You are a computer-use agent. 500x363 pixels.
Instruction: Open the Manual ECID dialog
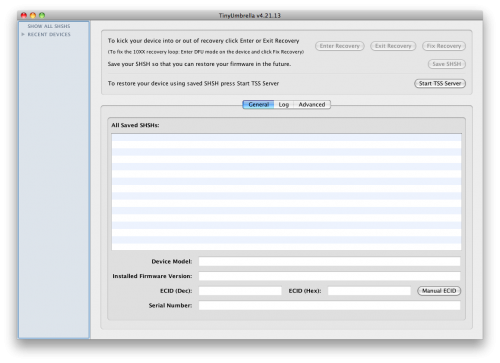pyautogui.click(x=439, y=291)
